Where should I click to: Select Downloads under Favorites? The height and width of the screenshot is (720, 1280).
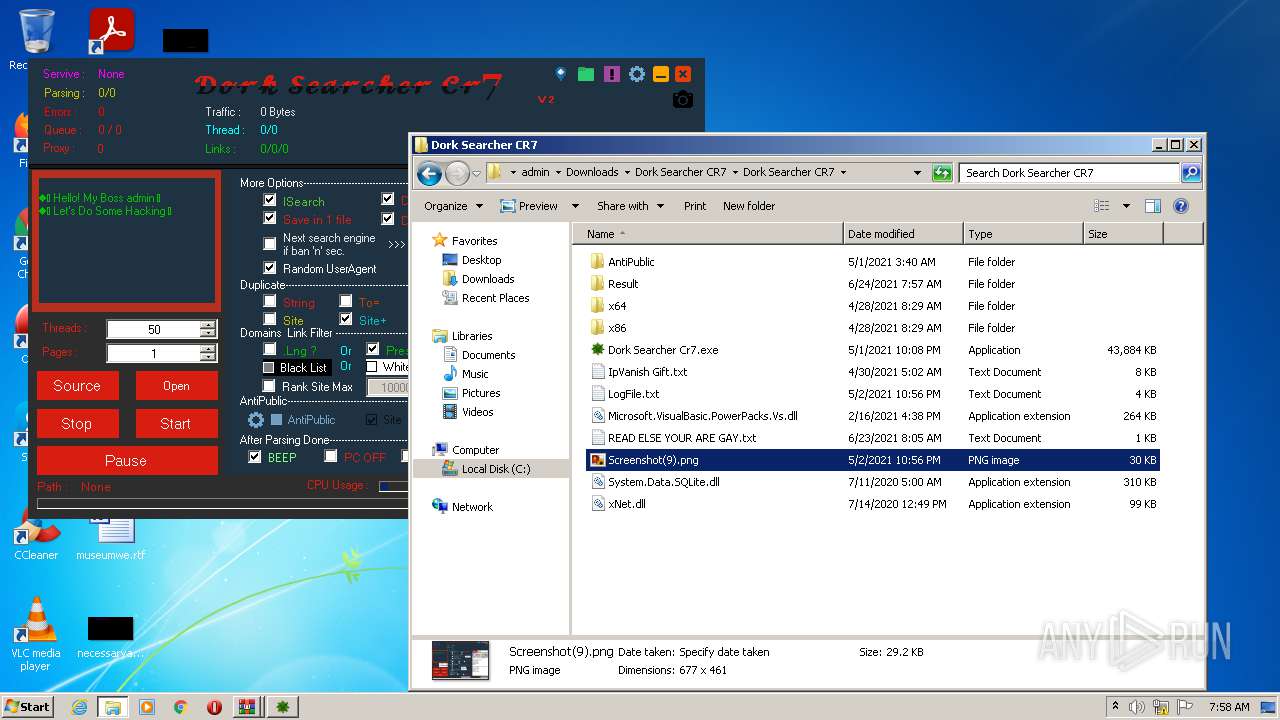(487, 279)
